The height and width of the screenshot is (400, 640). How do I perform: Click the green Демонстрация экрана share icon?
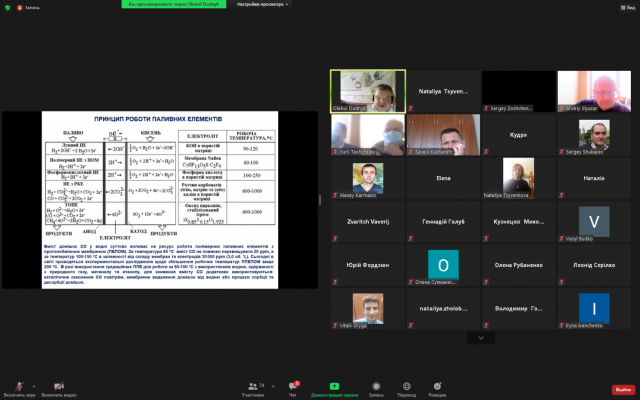pyautogui.click(x=334, y=386)
